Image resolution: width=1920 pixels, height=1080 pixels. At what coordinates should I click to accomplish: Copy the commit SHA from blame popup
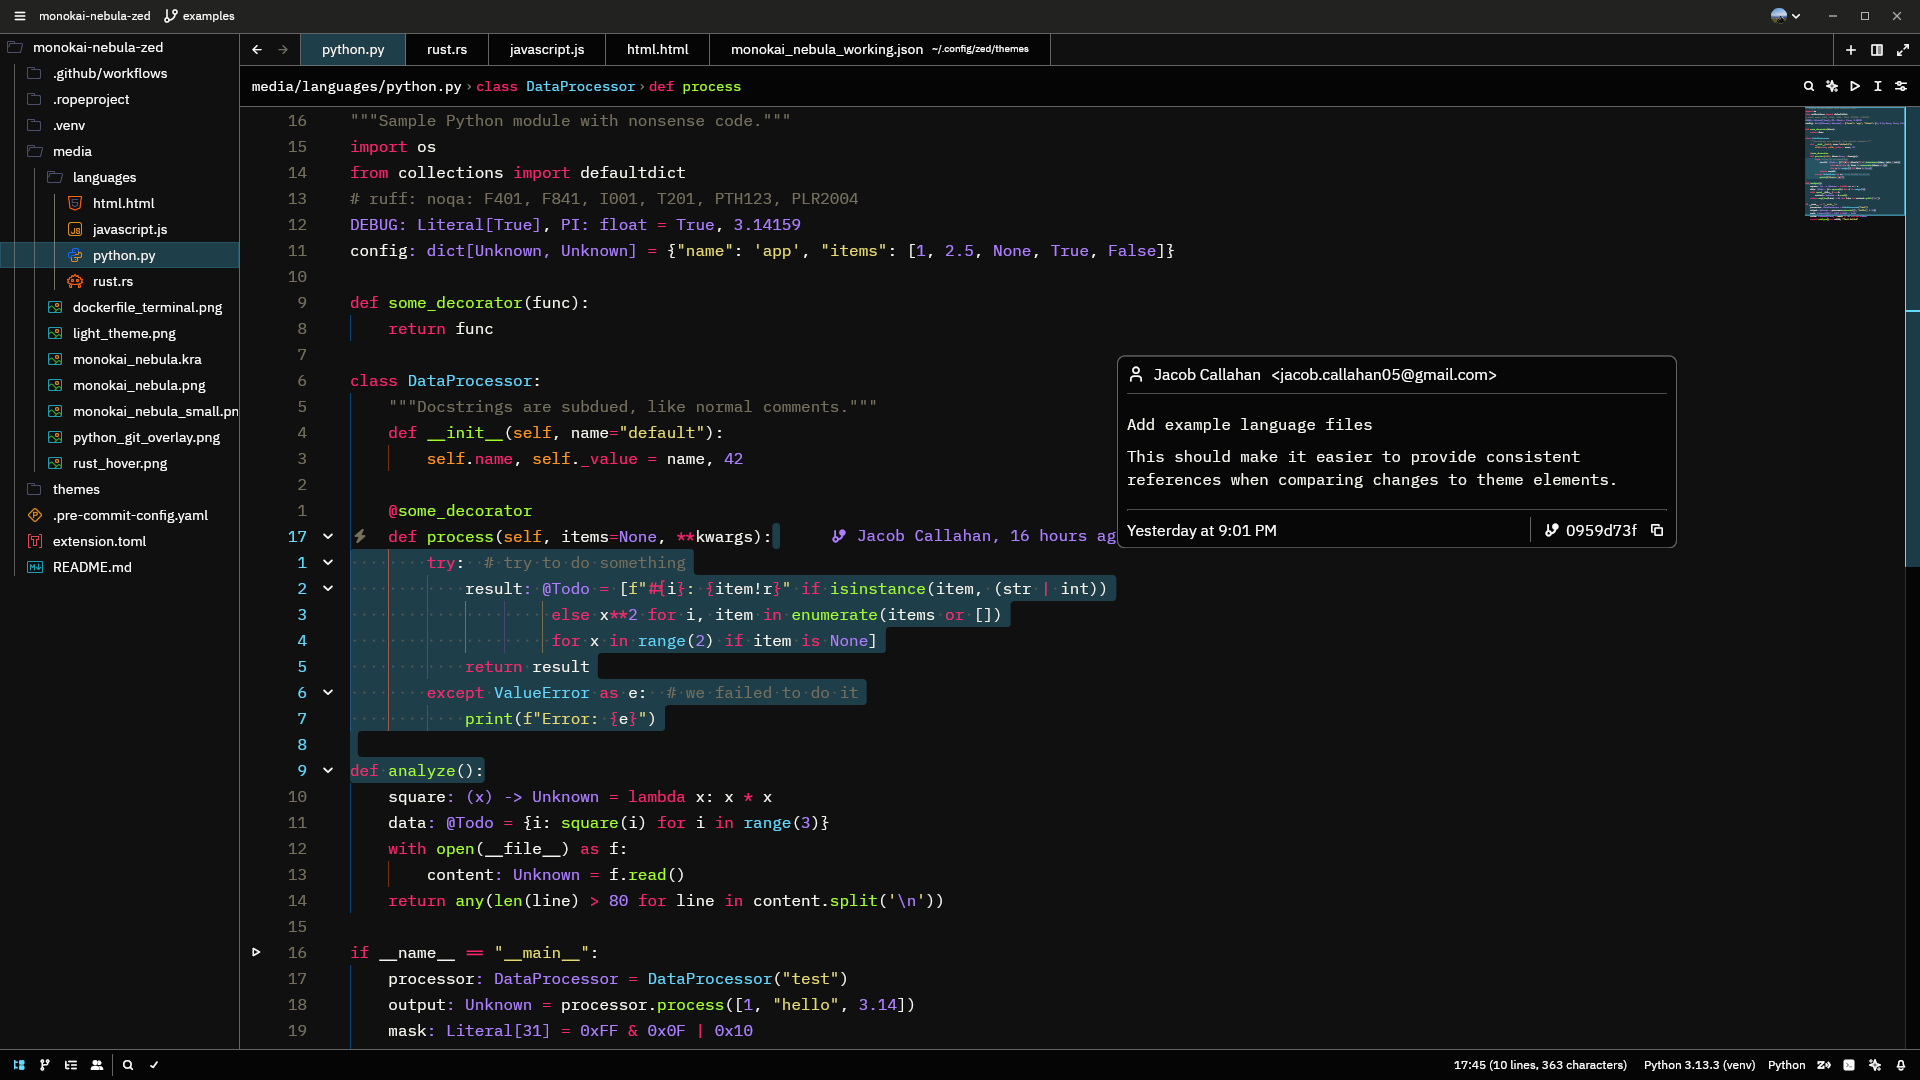[1657, 531]
